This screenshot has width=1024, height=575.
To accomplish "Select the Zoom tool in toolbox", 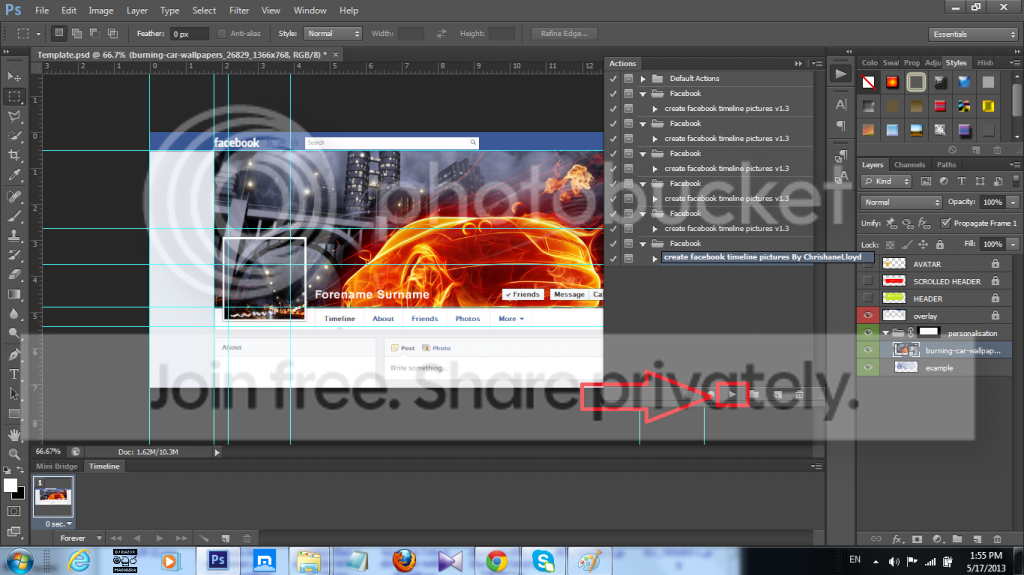I will pos(14,453).
